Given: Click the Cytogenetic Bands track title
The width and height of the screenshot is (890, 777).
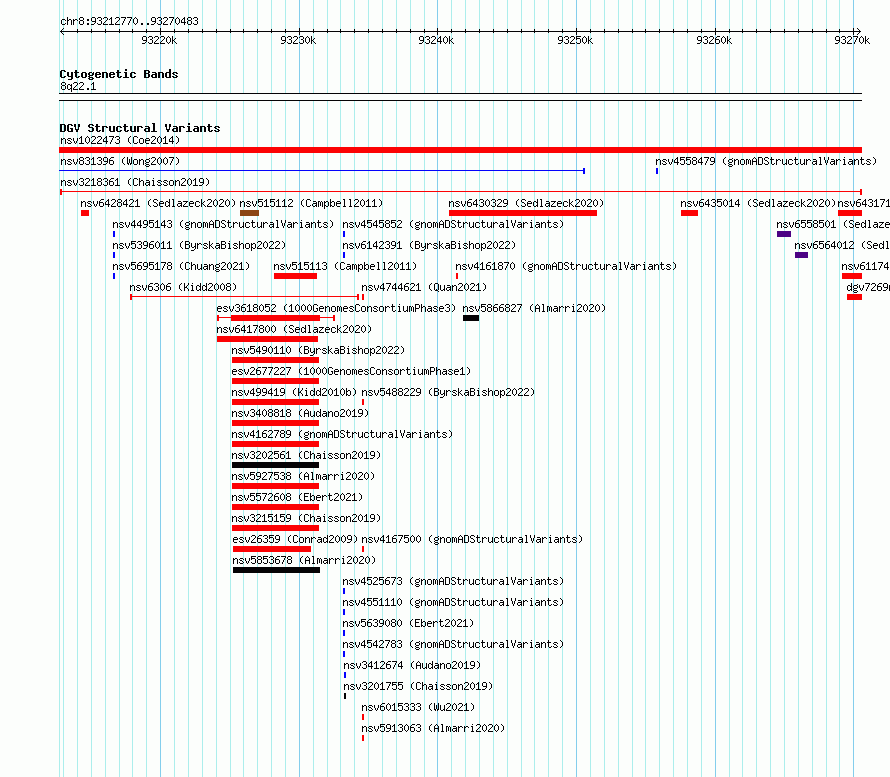Looking at the screenshot, I should click(x=119, y=74).
